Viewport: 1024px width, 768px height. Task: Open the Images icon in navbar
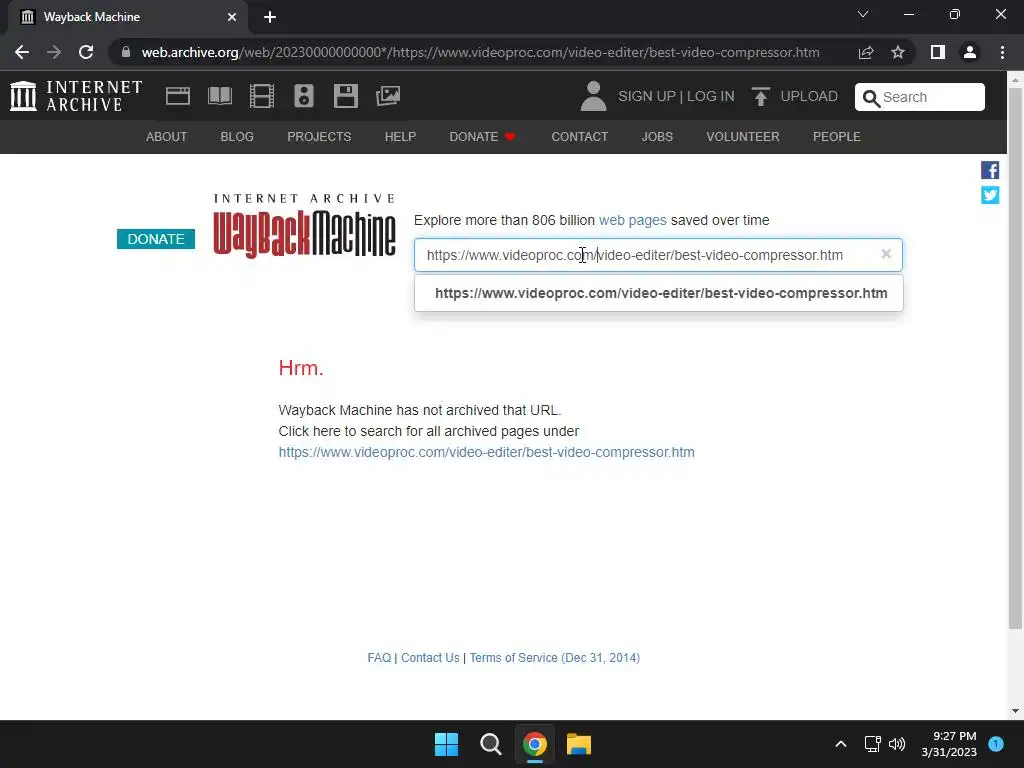pos(388,96)
